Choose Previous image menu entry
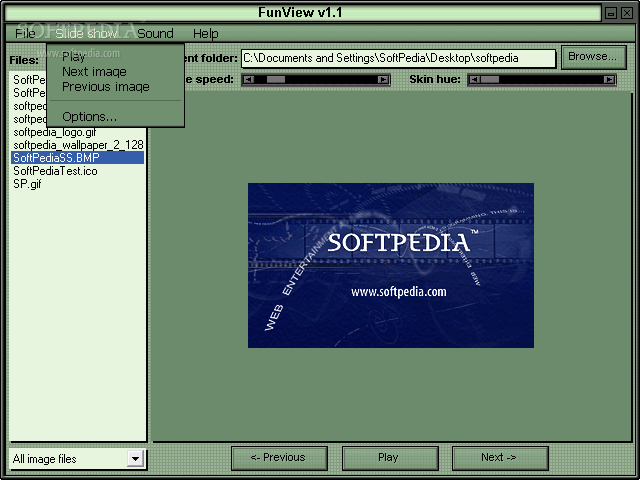The image size is (640, 480). coord(106,87)
